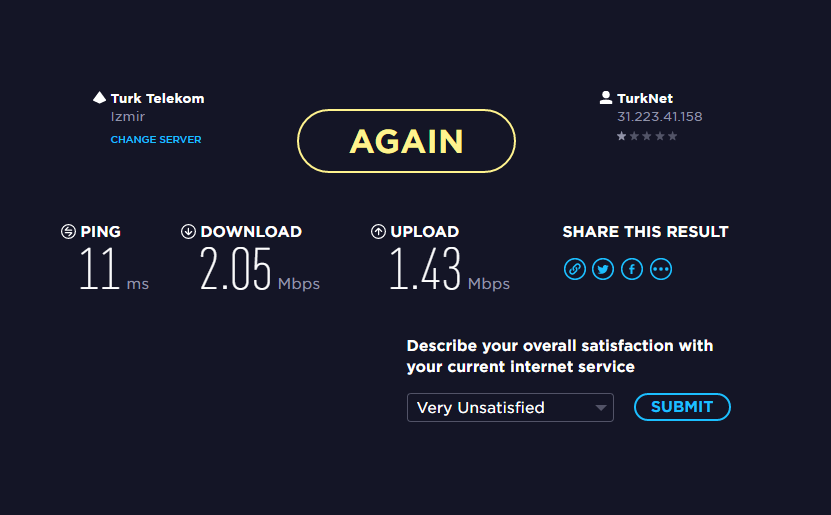Viewport: 831px width, 515px height.
Task: Click the TurkNet user profile icon
Action: [x=606, y=97]
